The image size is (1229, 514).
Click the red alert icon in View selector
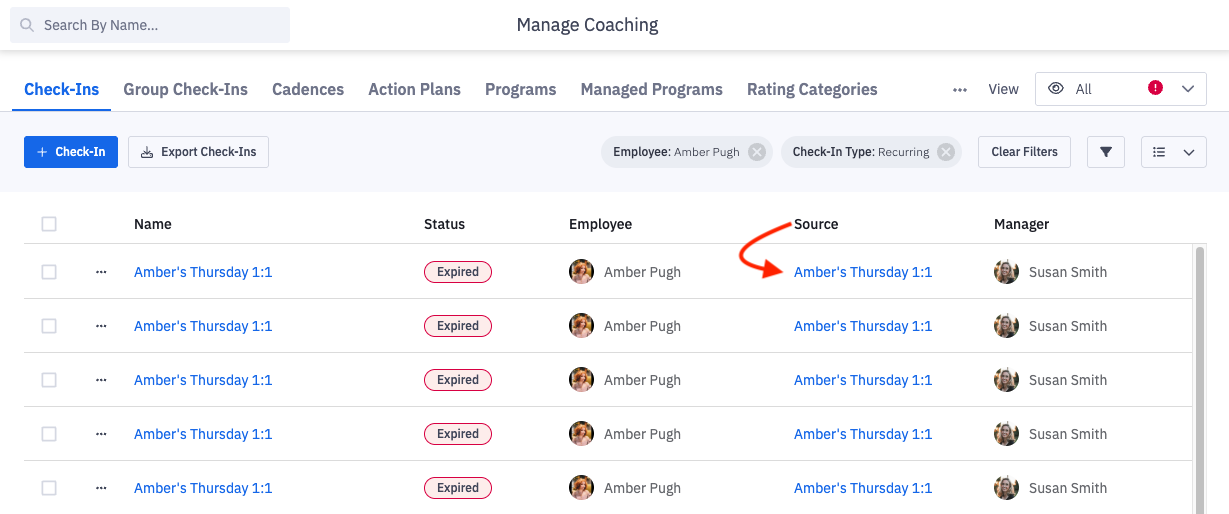click(1155, 88)
